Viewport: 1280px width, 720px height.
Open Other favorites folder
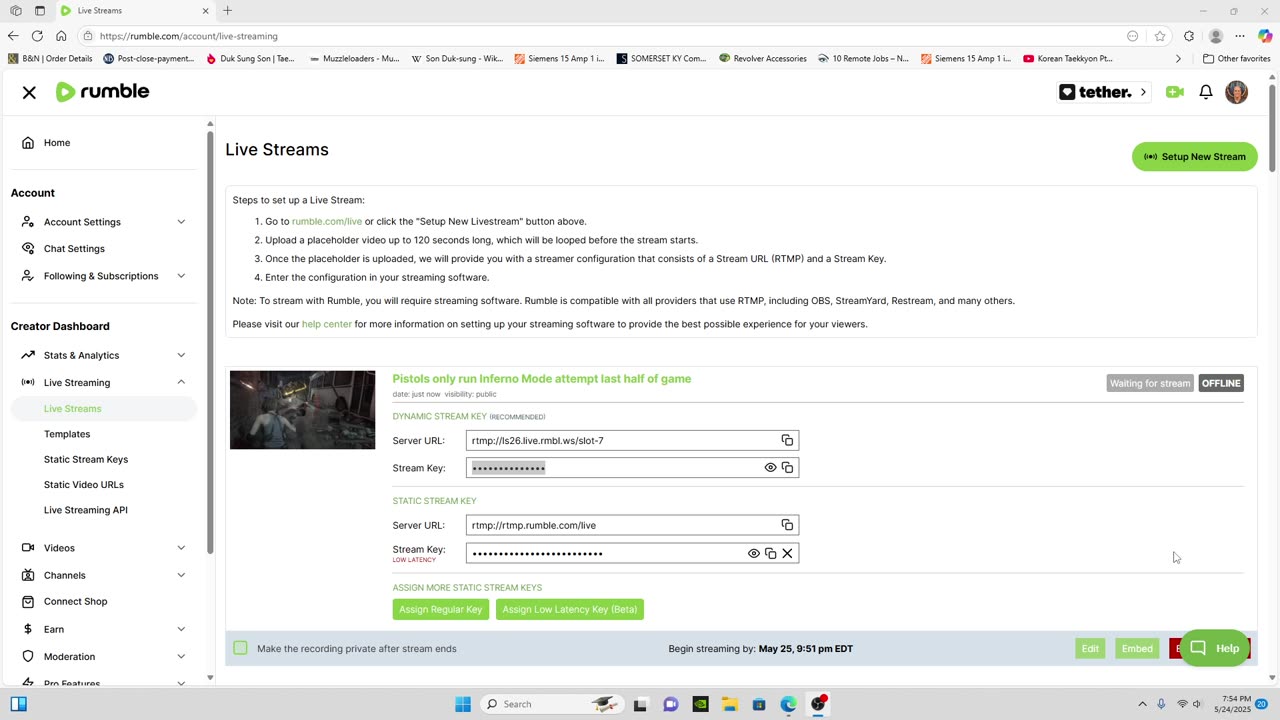(1236, 58)
